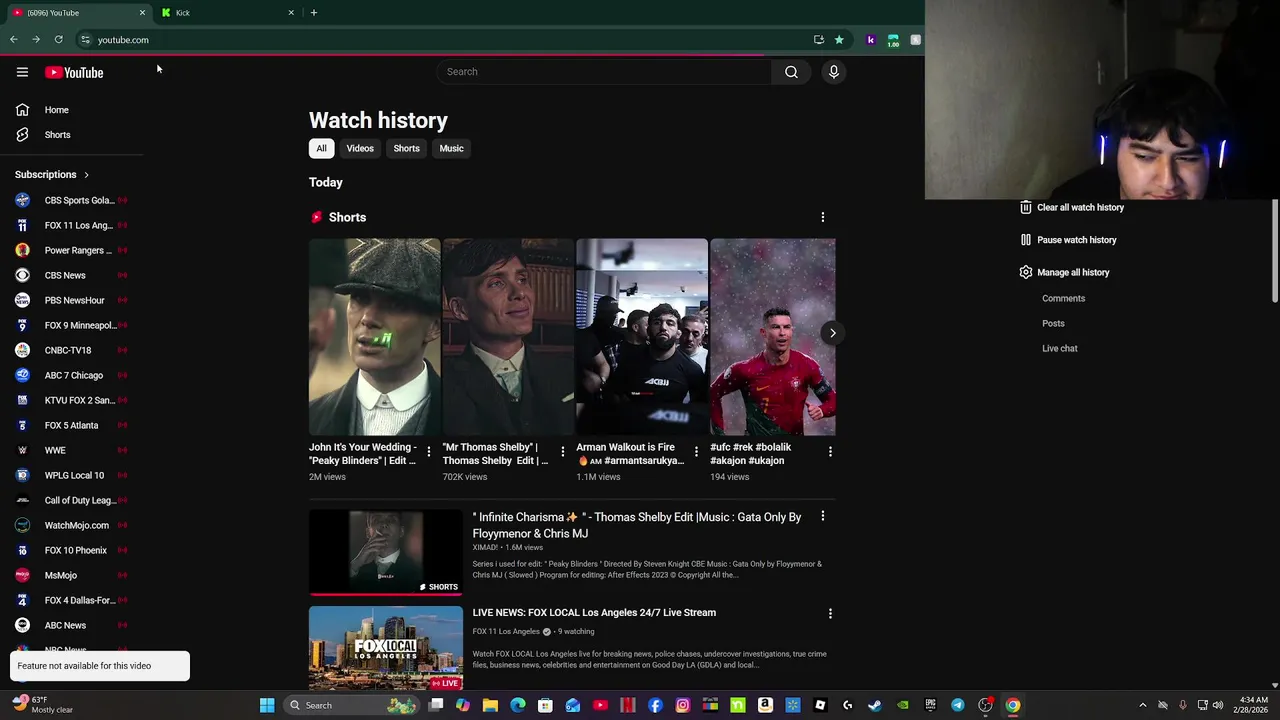Open menu for Mr Thomas Shelby short

[563, 452]
